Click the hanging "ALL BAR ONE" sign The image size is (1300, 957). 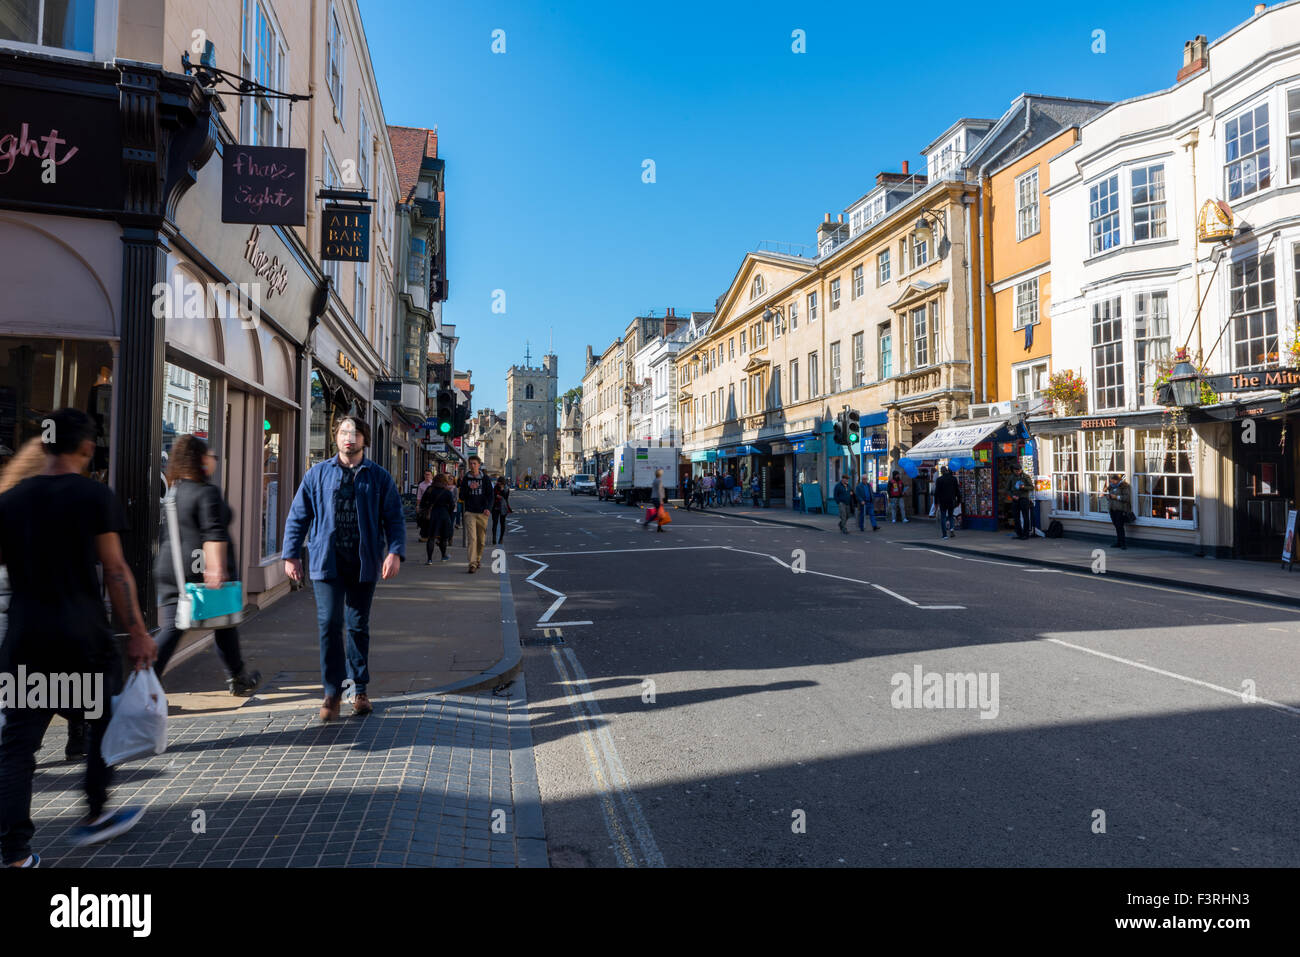345,233
